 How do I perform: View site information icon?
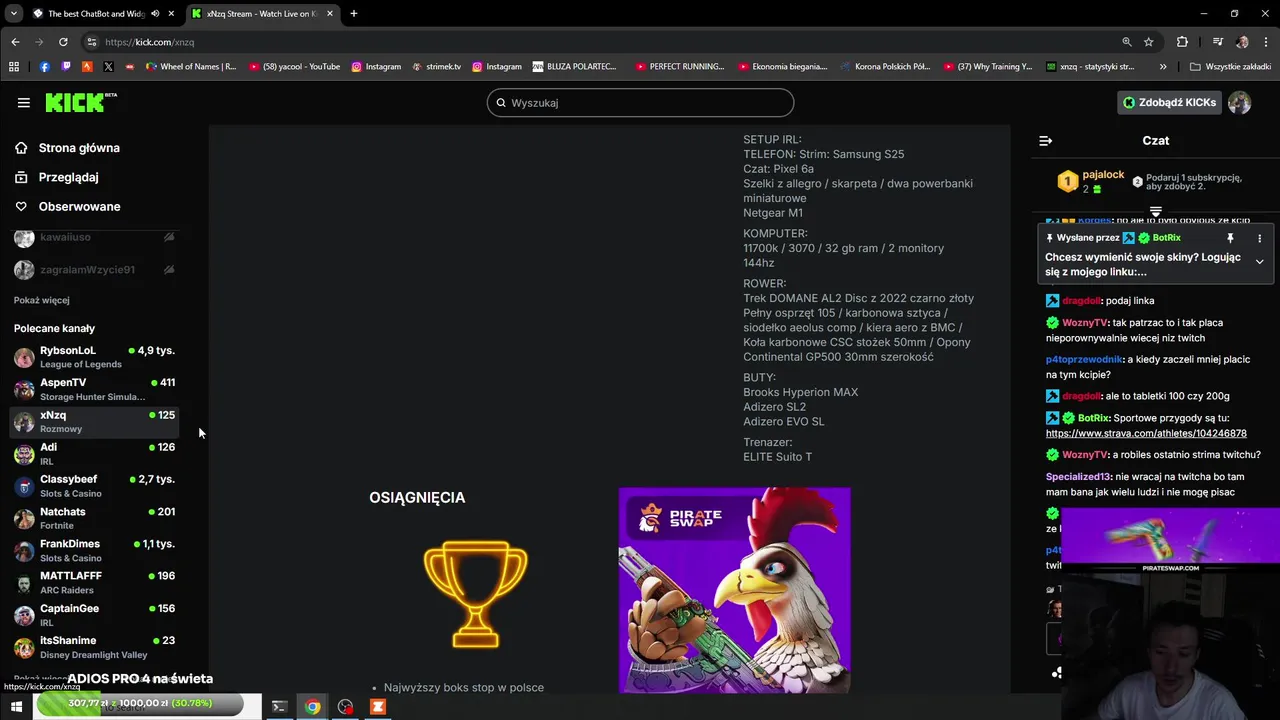coord(91,42)
